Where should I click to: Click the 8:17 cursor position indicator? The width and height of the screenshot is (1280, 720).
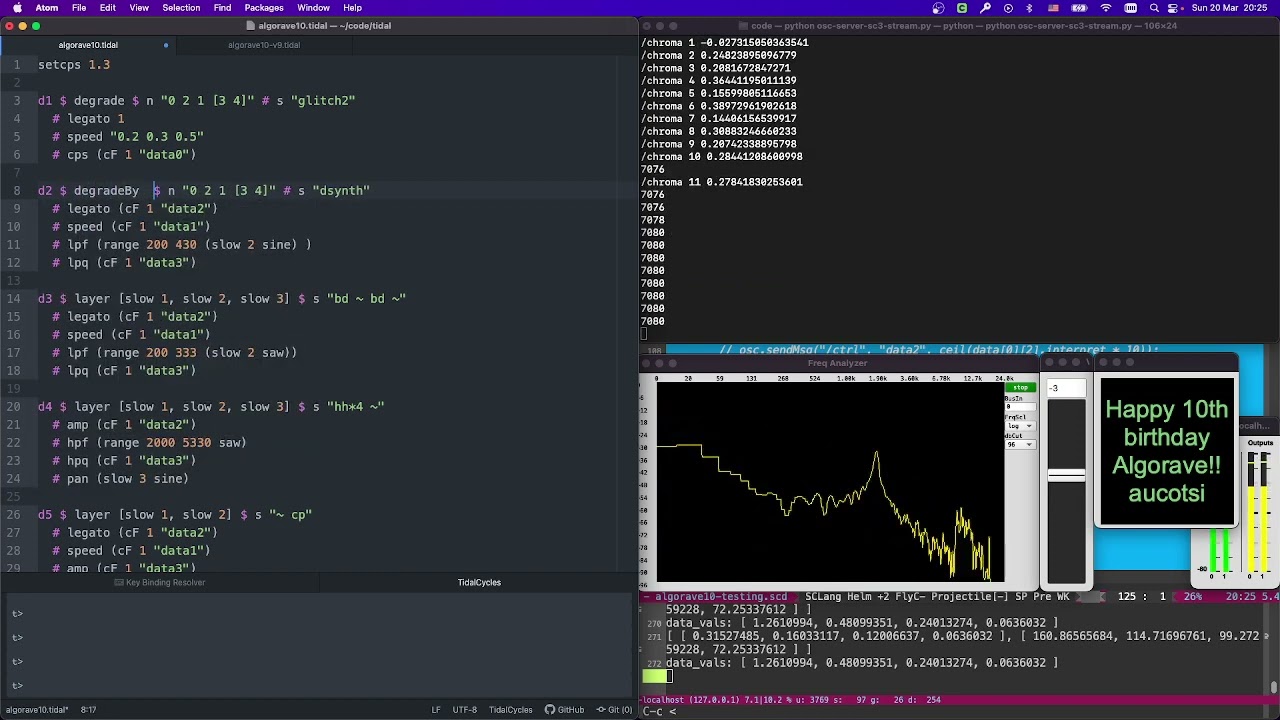point(88,710)
